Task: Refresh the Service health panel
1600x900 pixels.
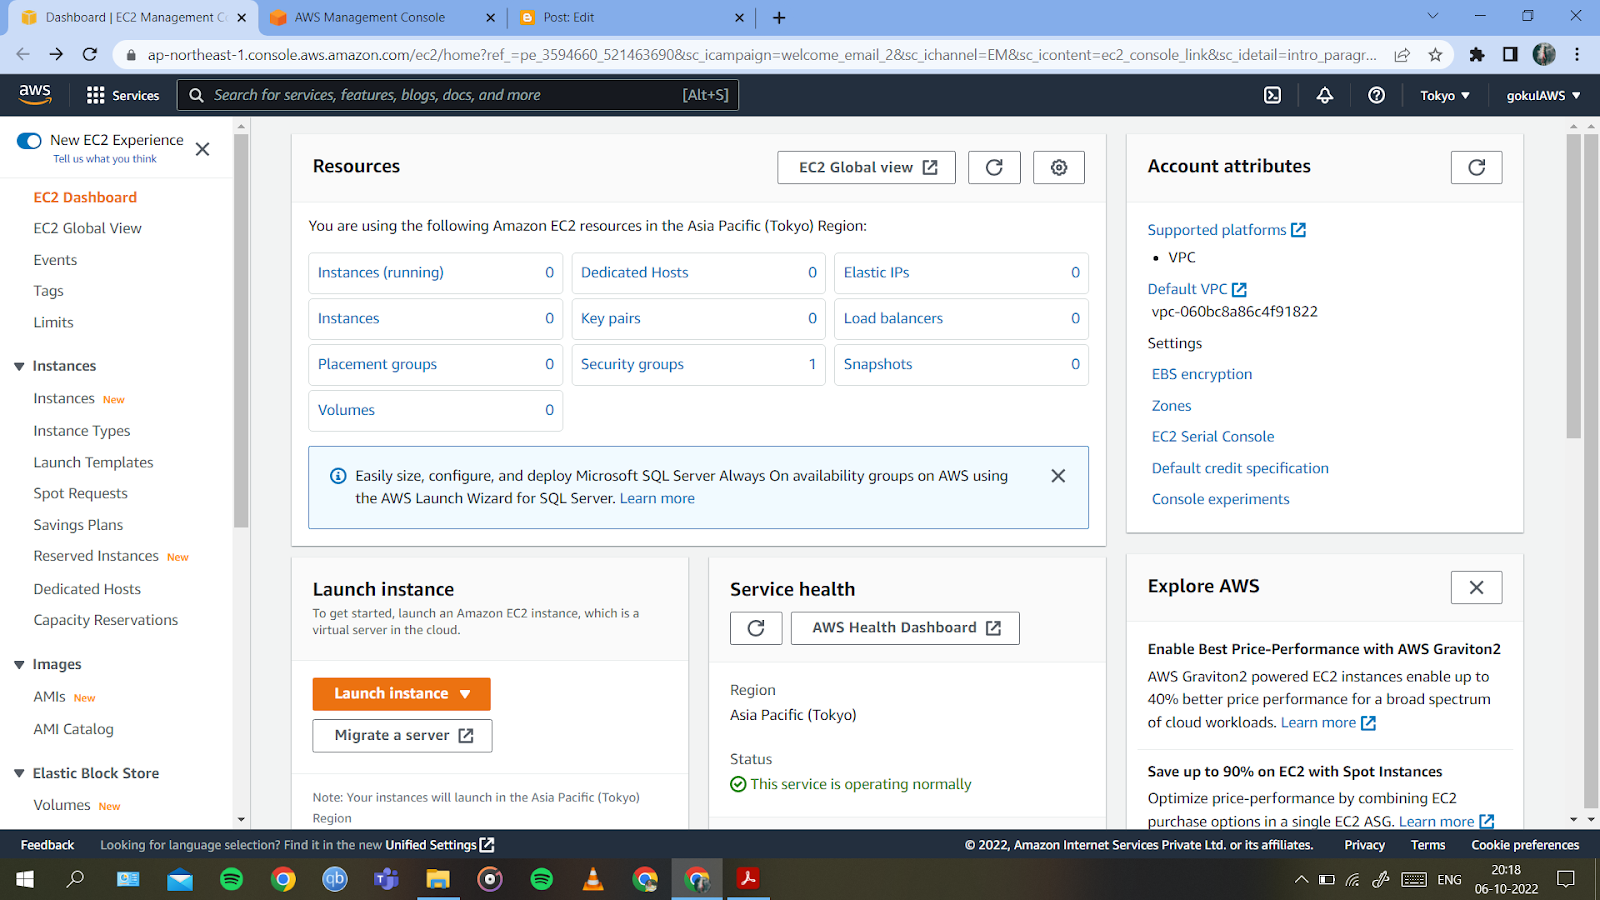Action: (756, 628)
